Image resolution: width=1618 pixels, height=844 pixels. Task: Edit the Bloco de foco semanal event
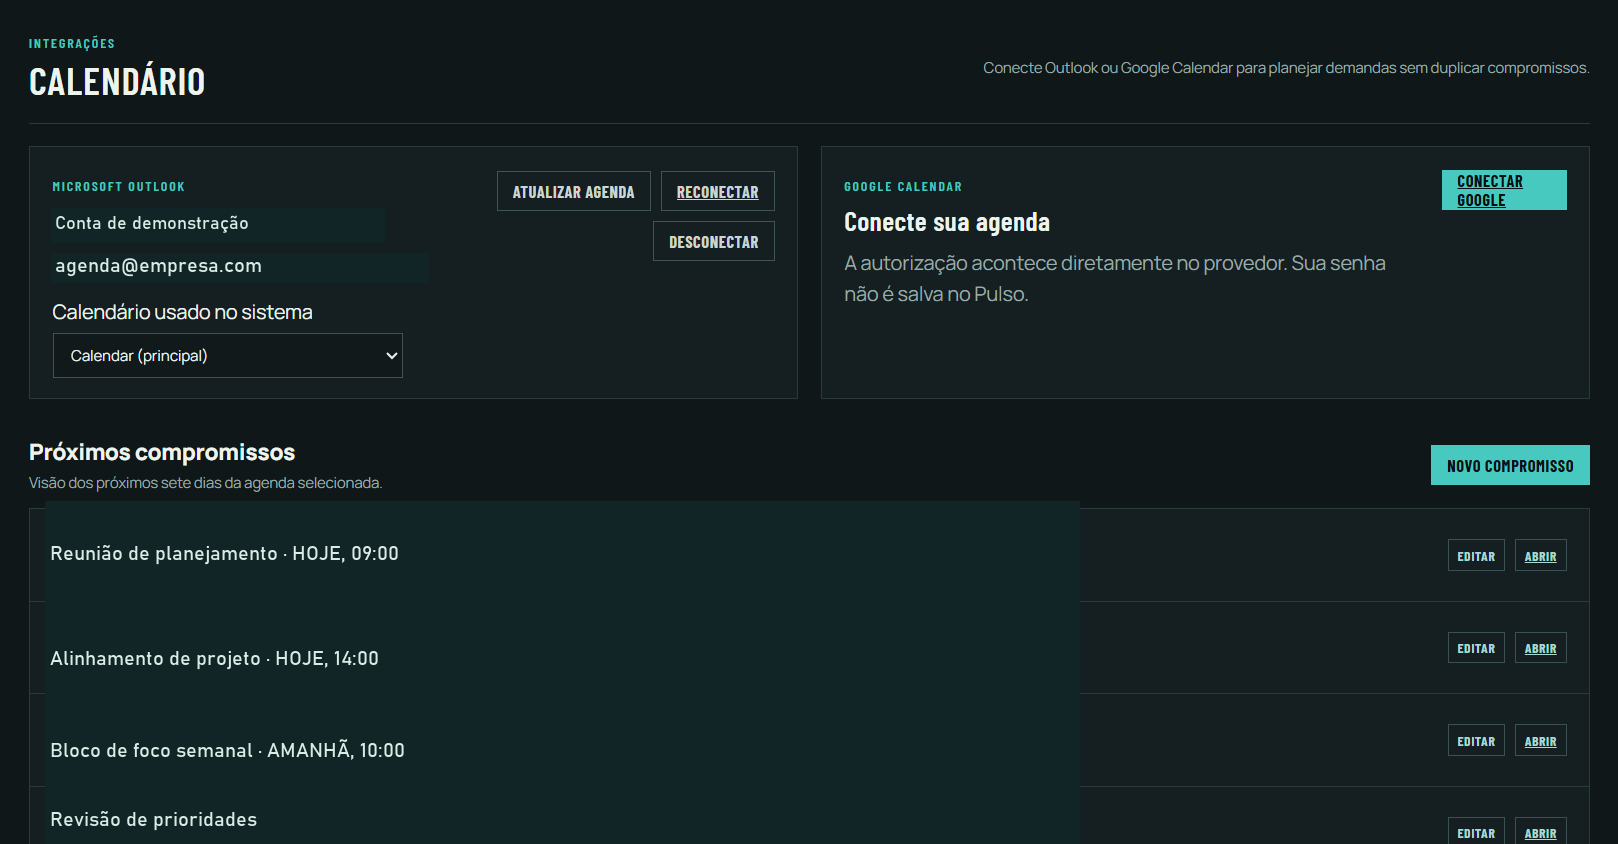[x=1476, y=741]
